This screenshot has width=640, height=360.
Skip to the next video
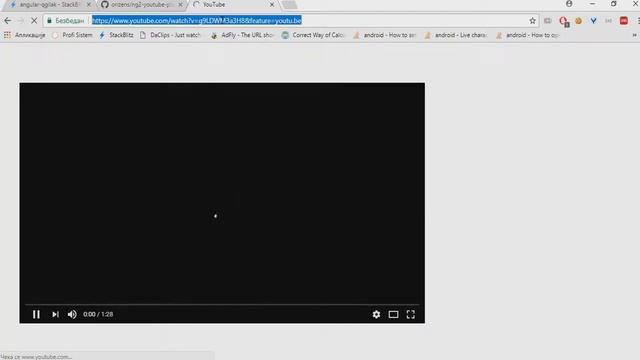pyautogui.click(x=55, y=314)
